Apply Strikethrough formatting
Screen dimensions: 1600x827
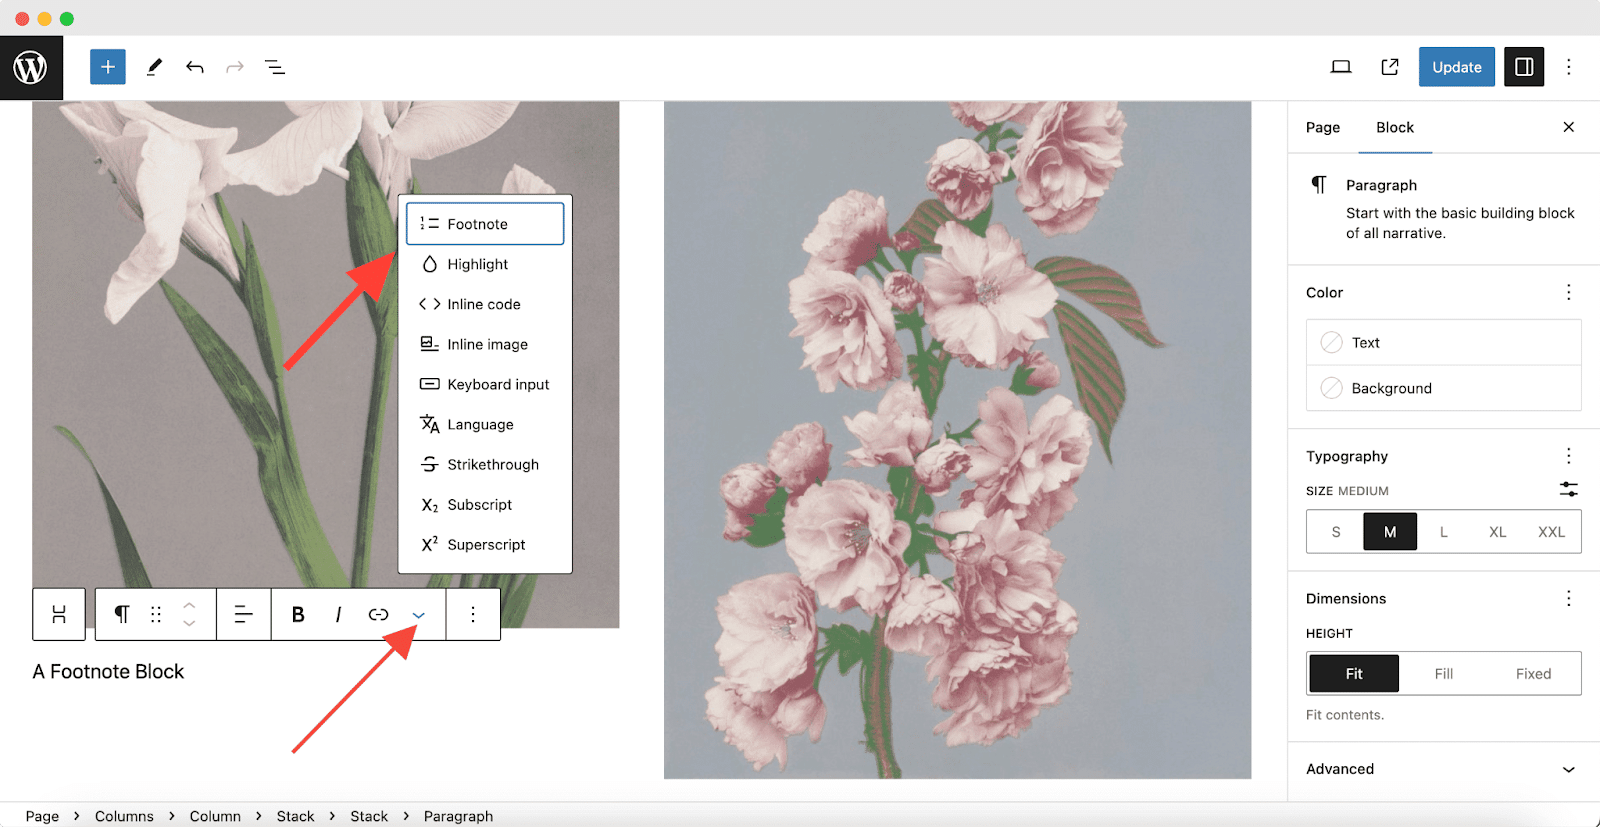[x=485, y=464]
